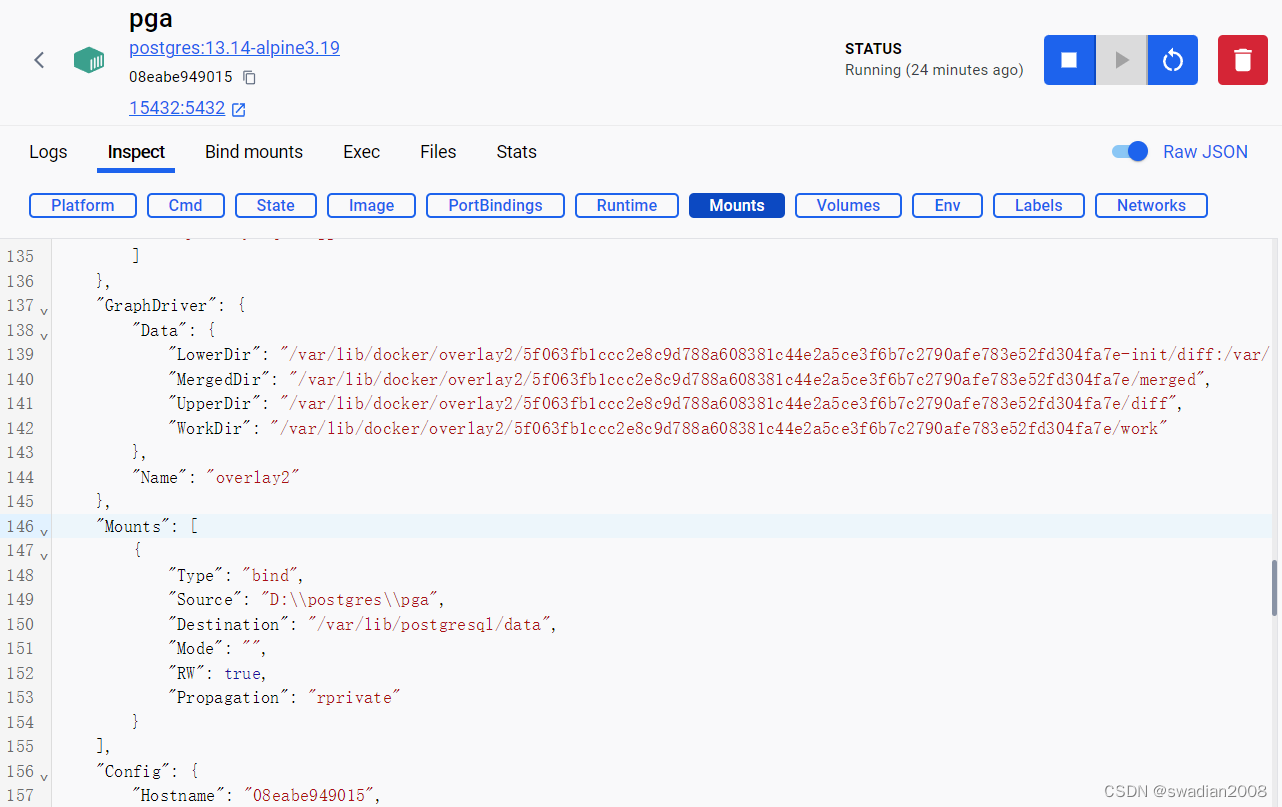Fold the Data object on line 138
1282x807 pixels.
point(44,332)
